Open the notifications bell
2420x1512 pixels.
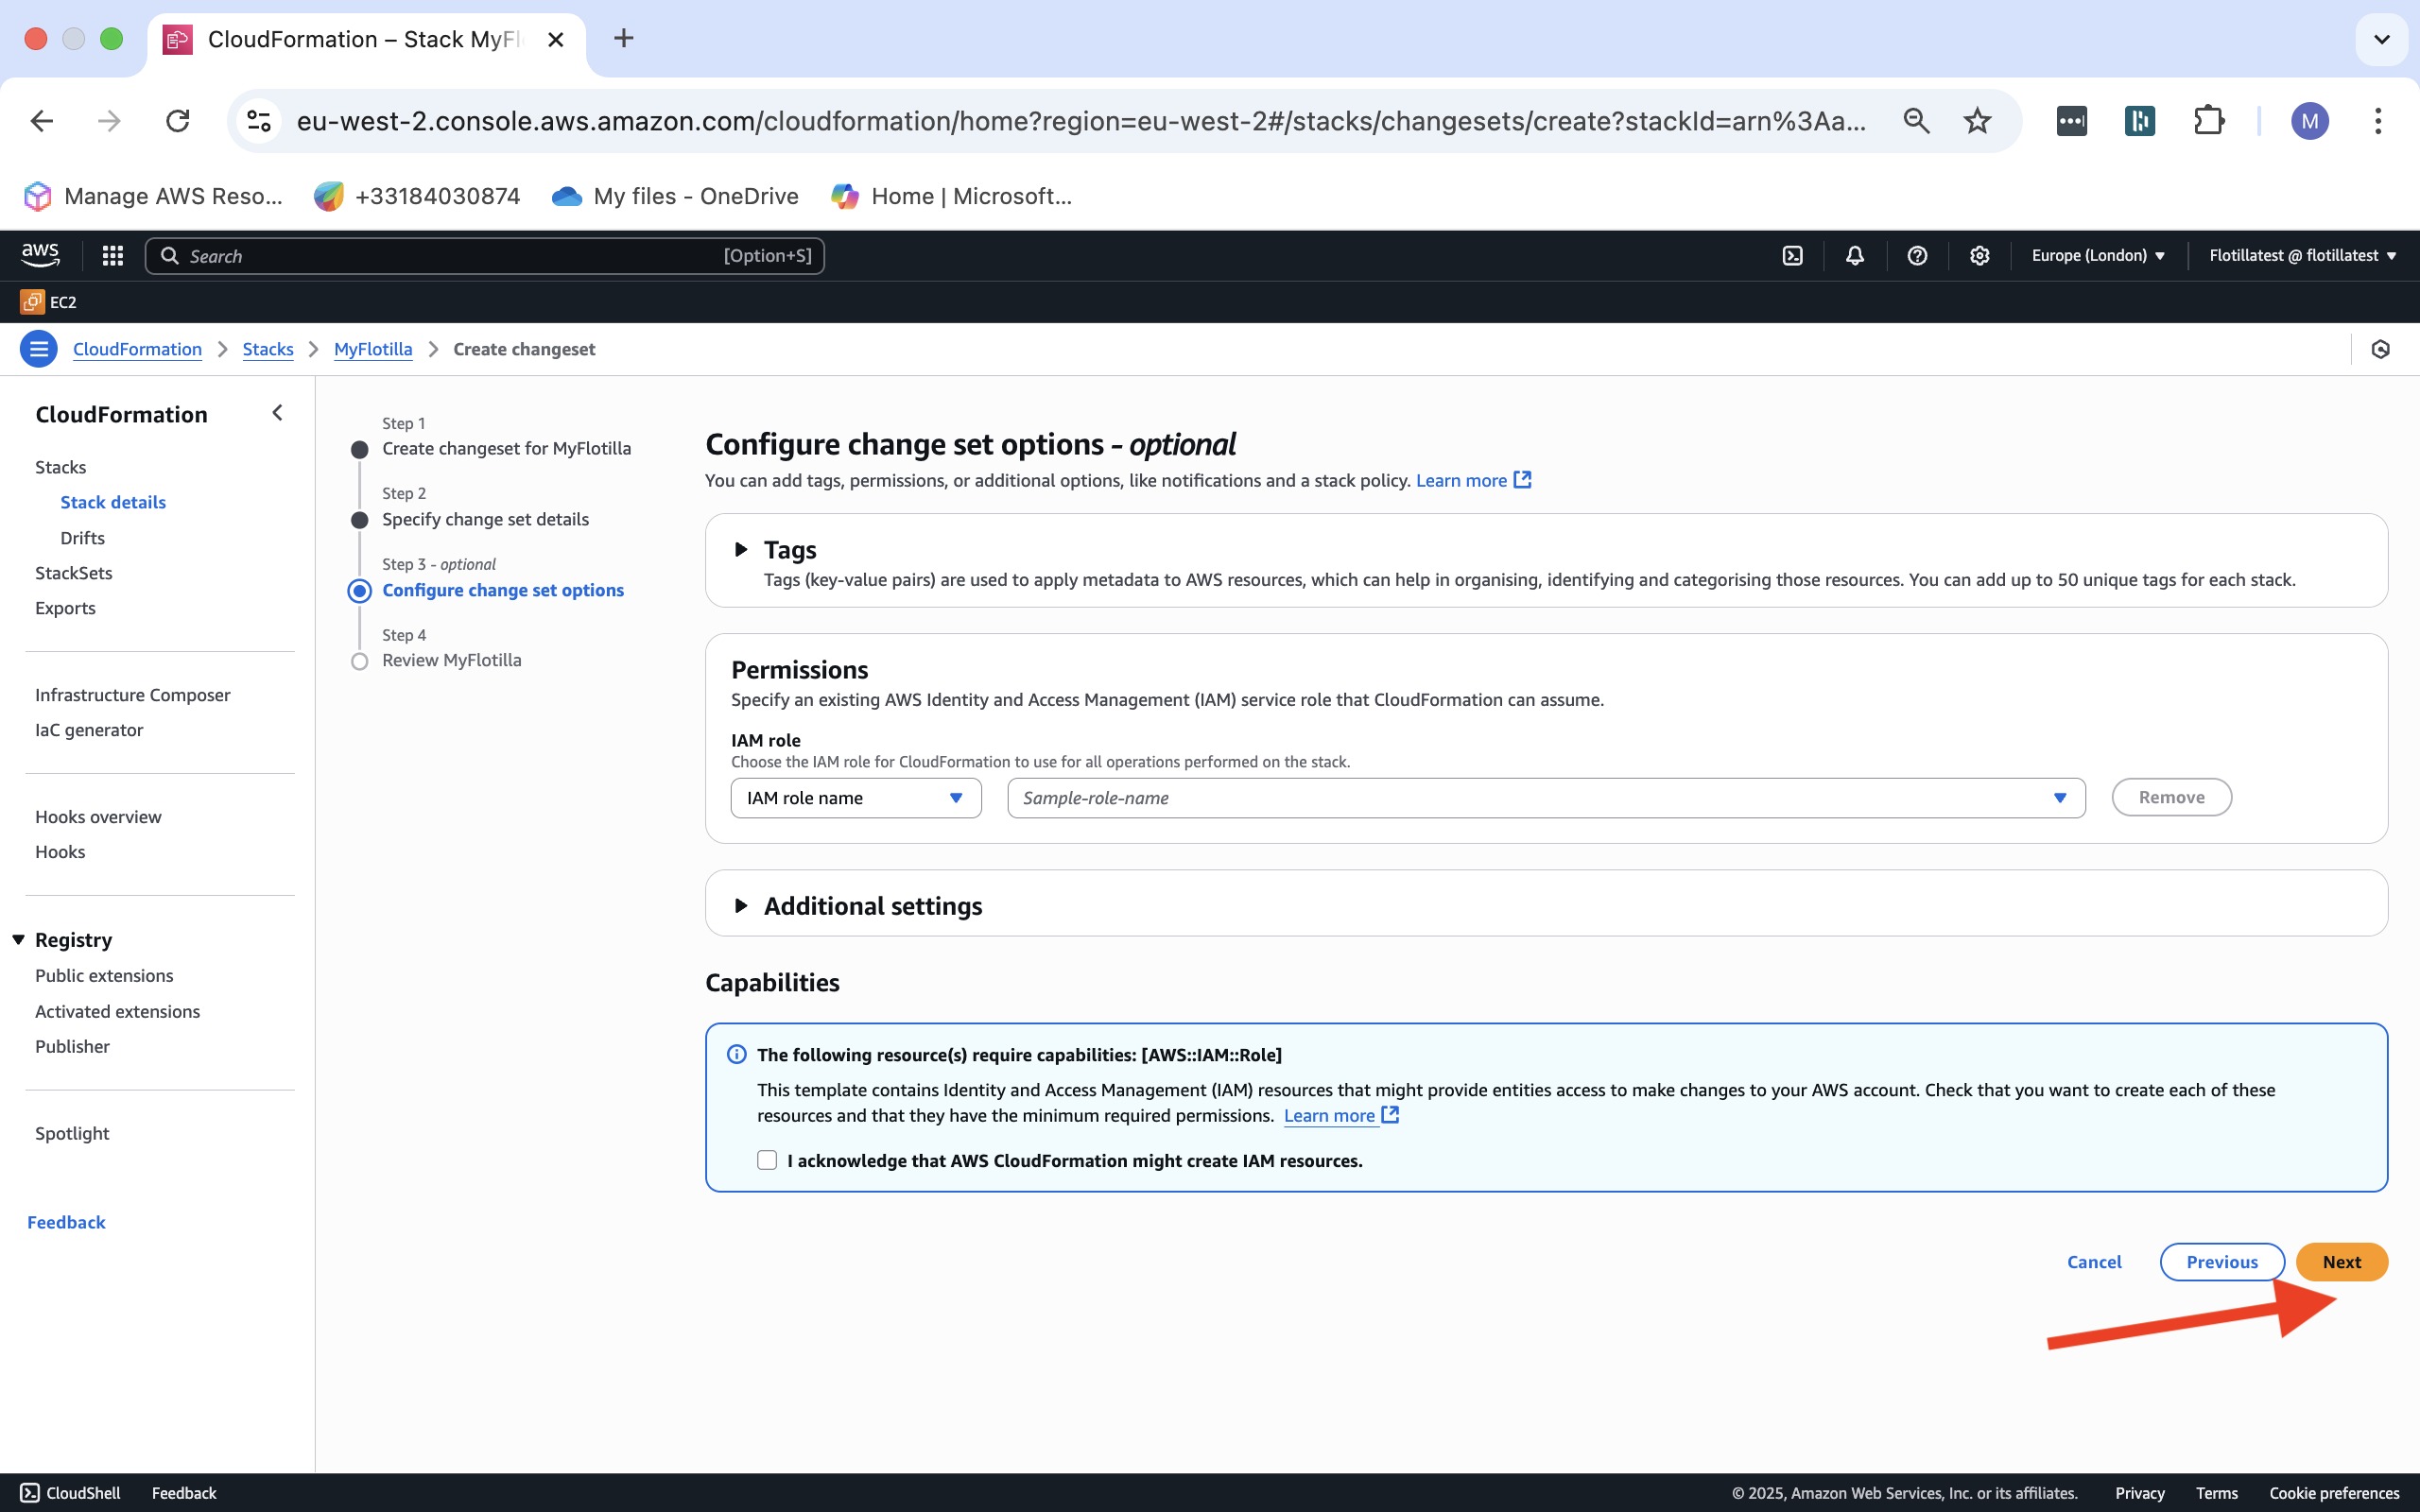click(1854, 256)
